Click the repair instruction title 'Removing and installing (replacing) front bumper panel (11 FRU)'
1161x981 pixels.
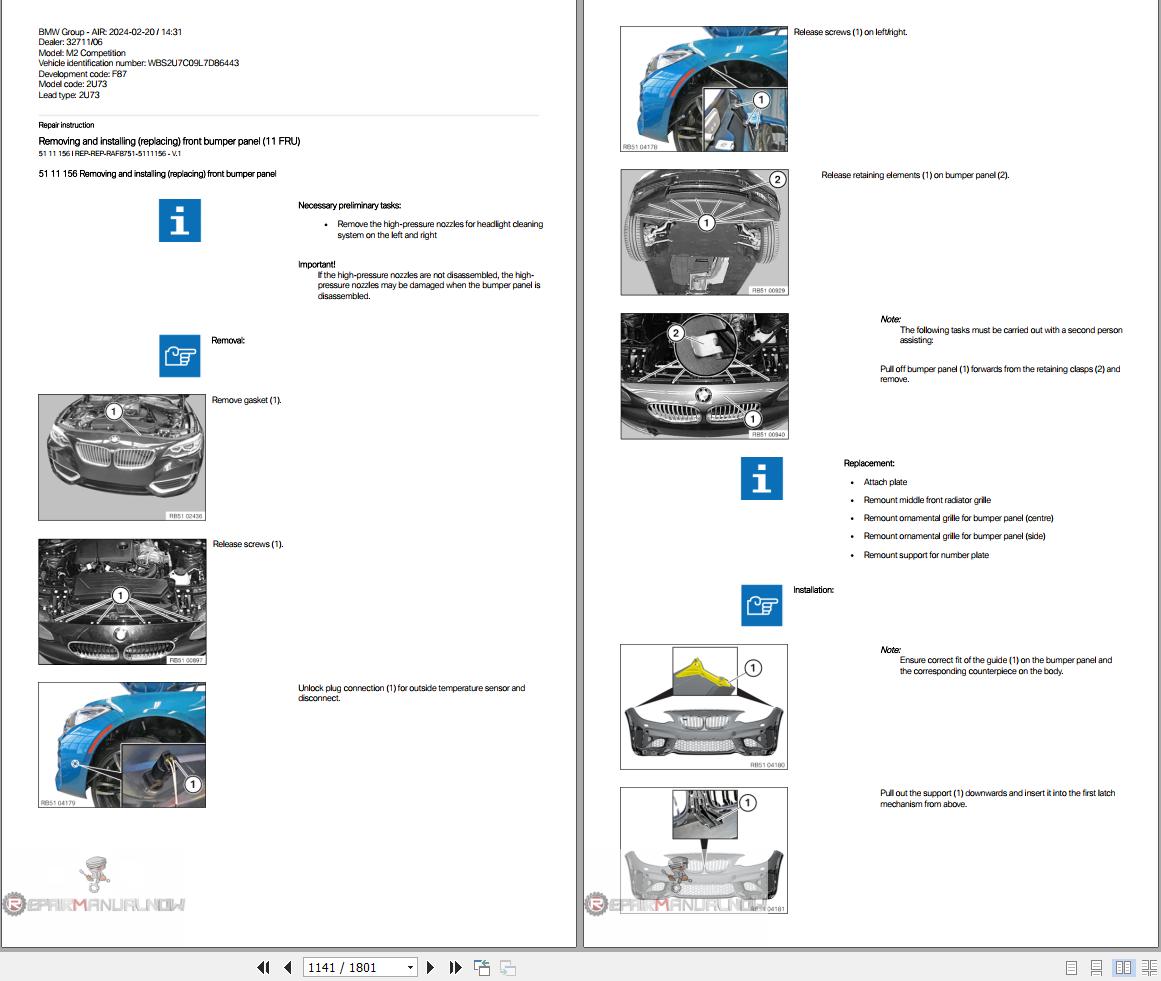pos(170,141)
